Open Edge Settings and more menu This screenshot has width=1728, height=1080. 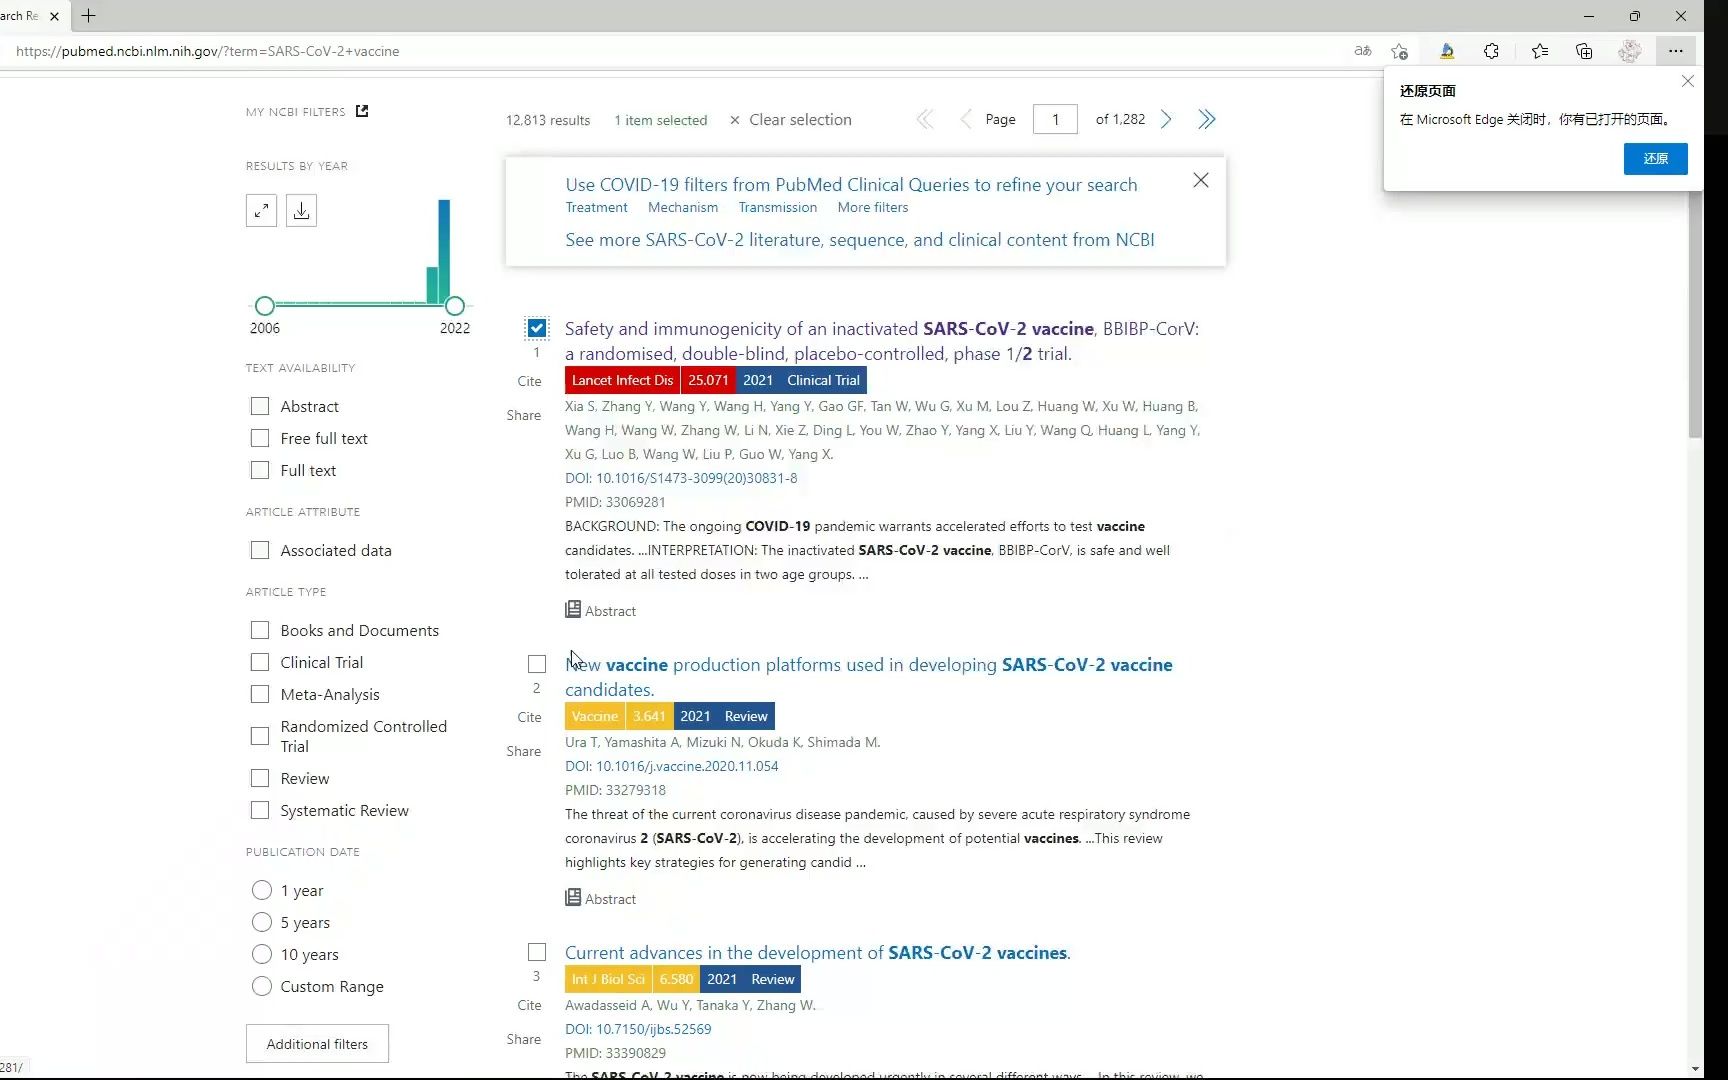(x=1676, y=51)
